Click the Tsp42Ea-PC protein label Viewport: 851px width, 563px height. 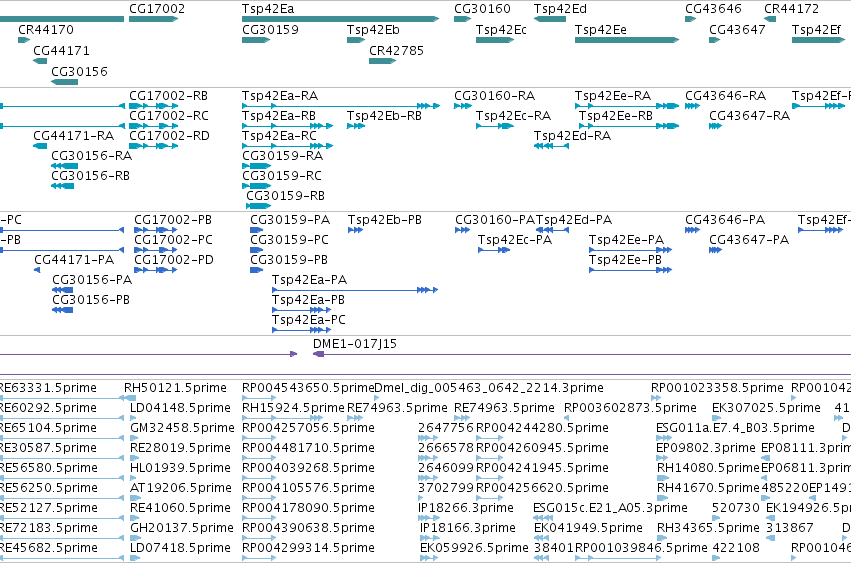308,320
